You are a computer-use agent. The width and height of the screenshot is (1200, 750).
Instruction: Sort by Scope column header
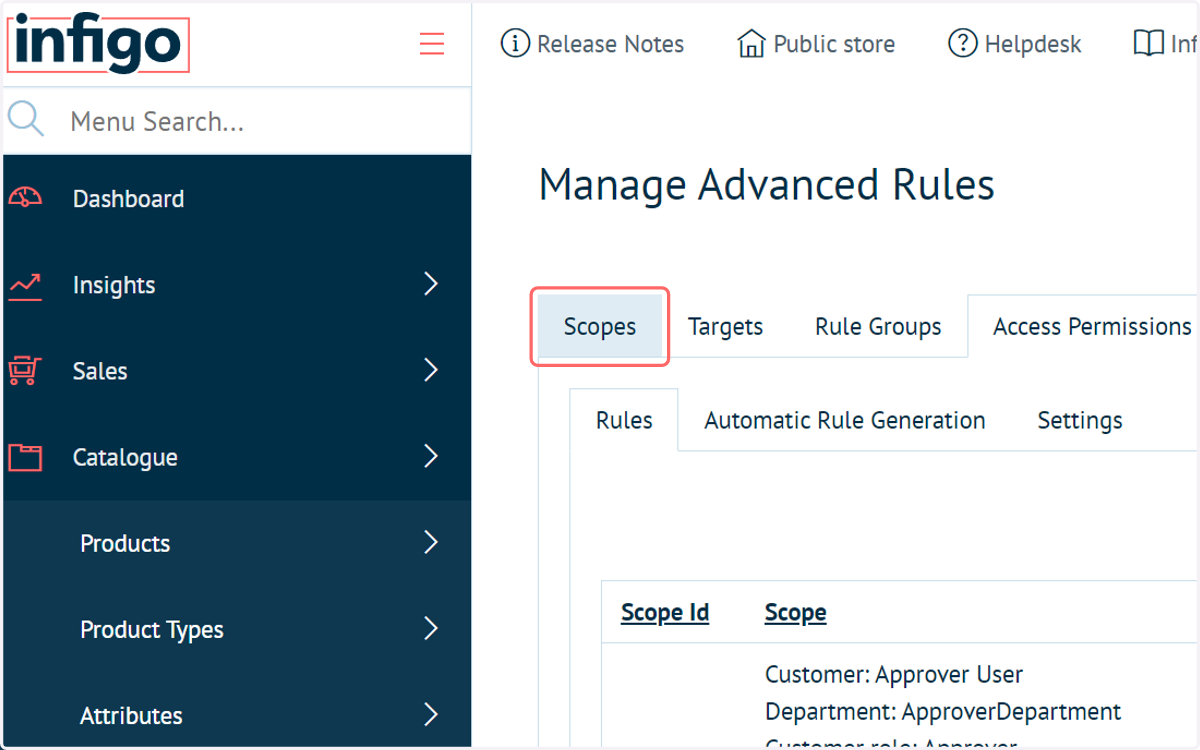pyautogui.click(x=796, y=612)
